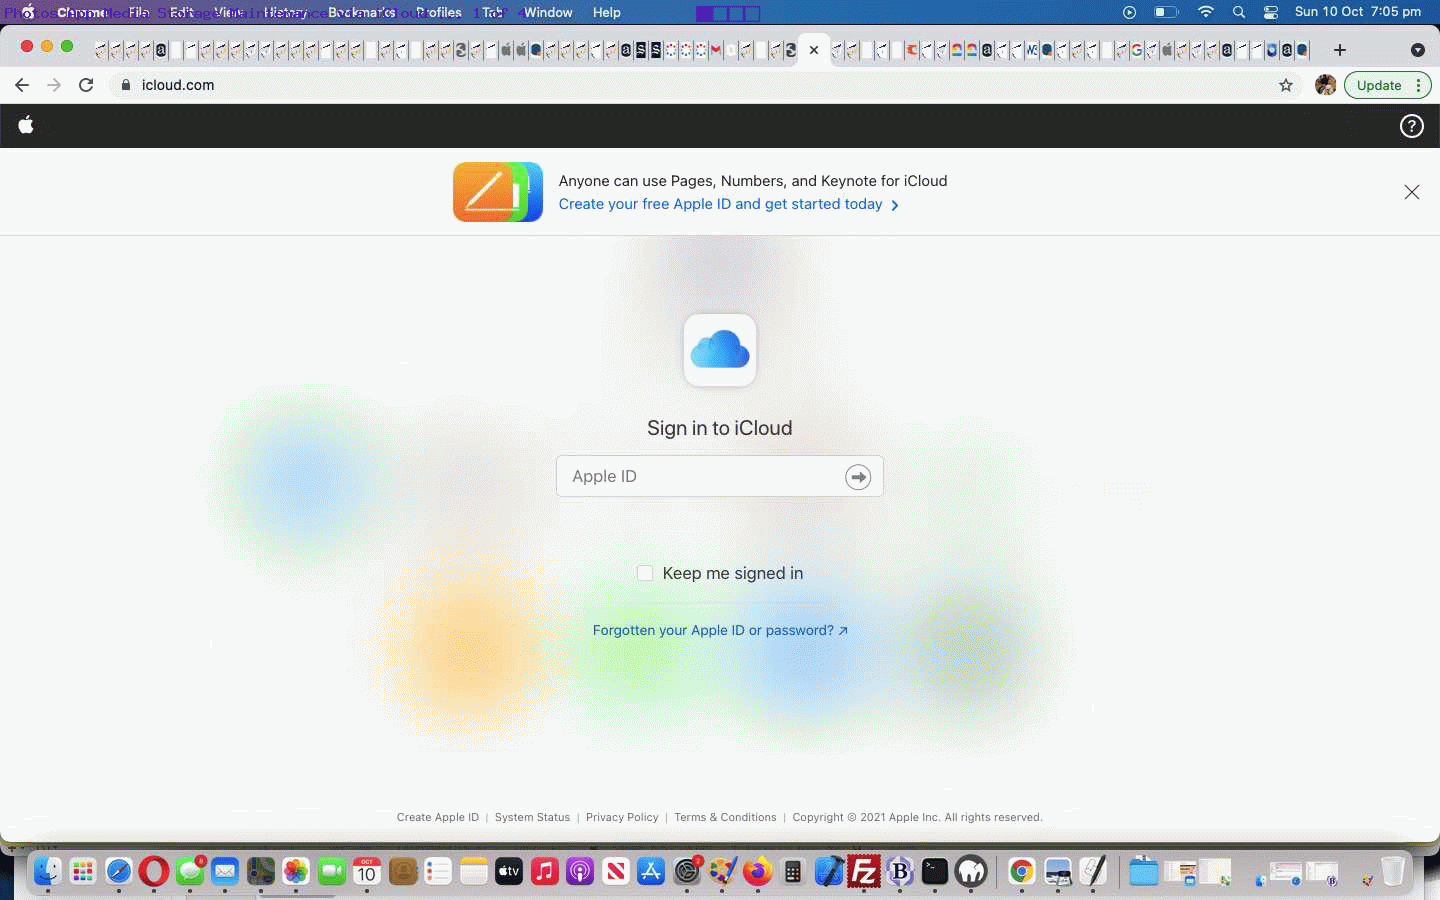Open Photos from the Dock
The height and width of the screenshot is (900, 1440).
[x=296, y=872]
